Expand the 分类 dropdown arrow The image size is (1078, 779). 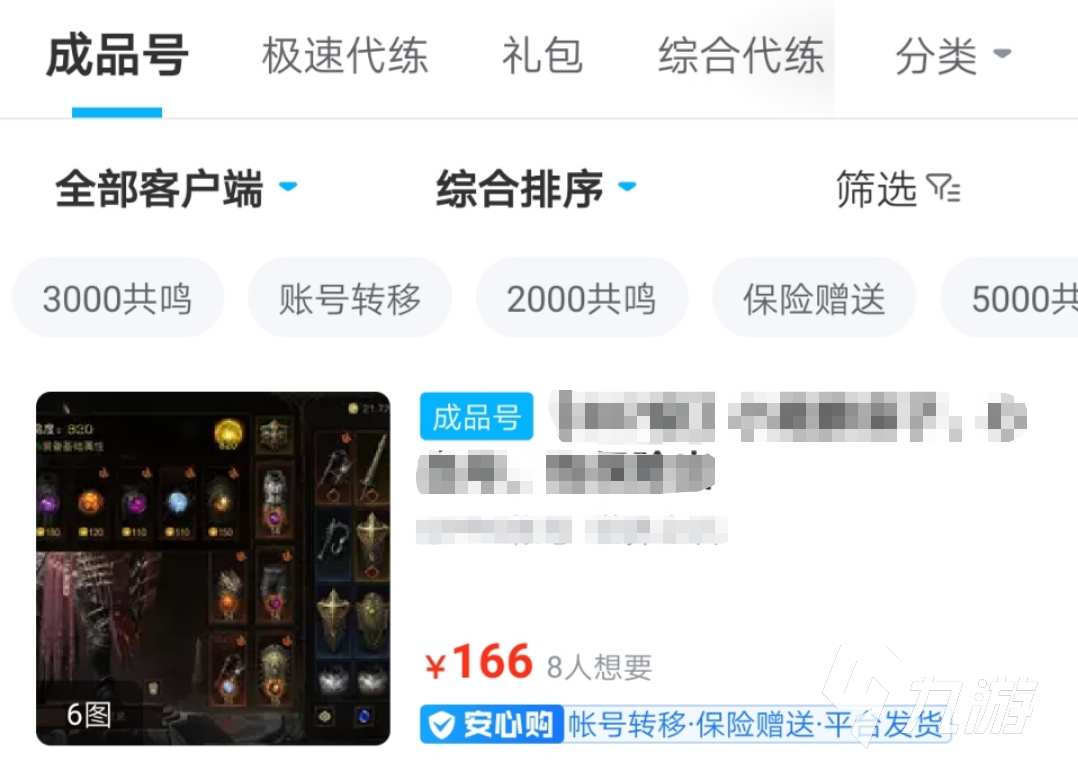tap(1002, 53)
